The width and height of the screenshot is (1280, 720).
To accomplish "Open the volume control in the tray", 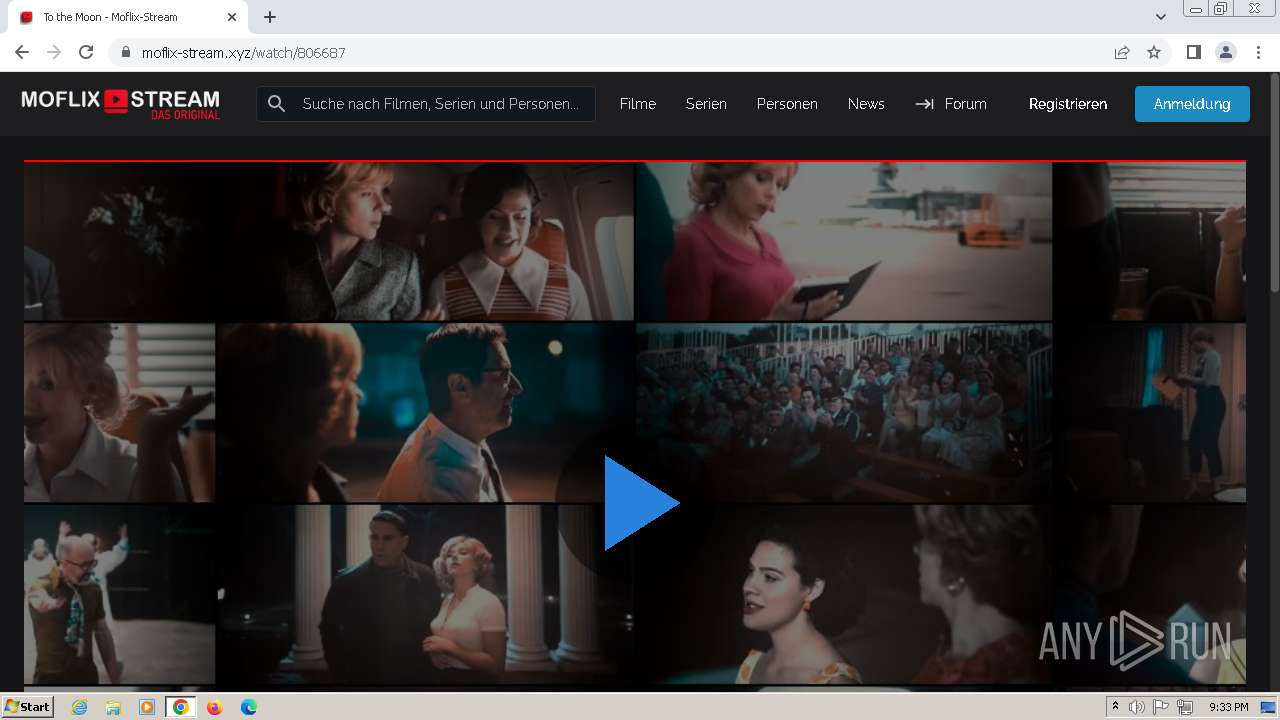I will [x=1137, y=707].
